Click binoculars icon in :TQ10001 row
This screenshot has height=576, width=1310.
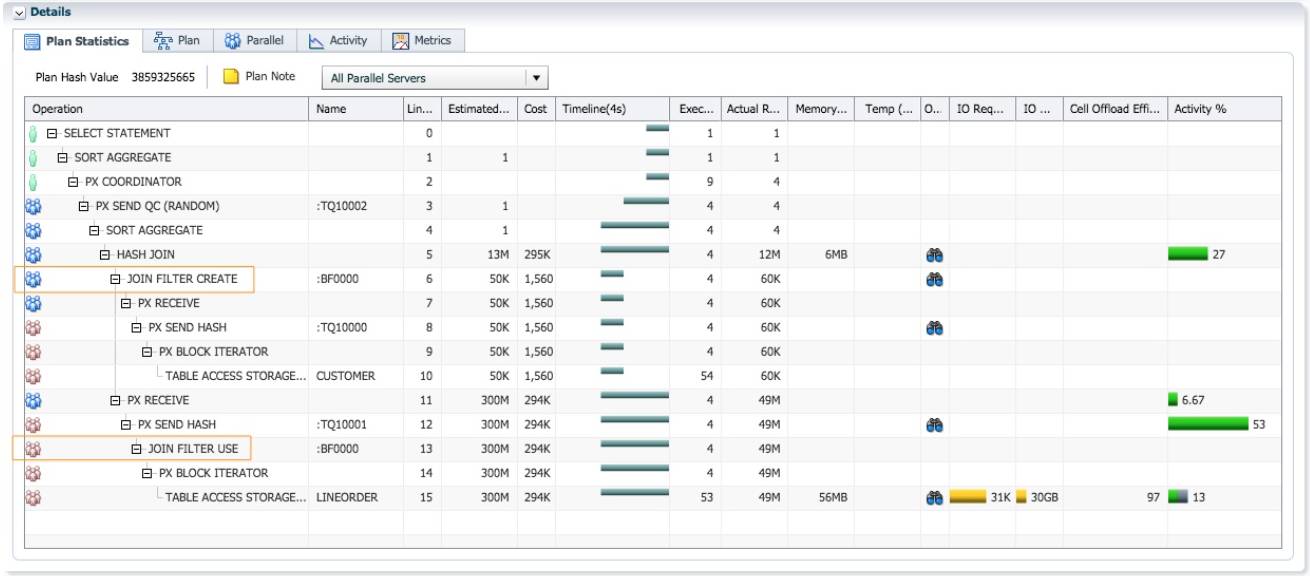[x=934, y=425]
